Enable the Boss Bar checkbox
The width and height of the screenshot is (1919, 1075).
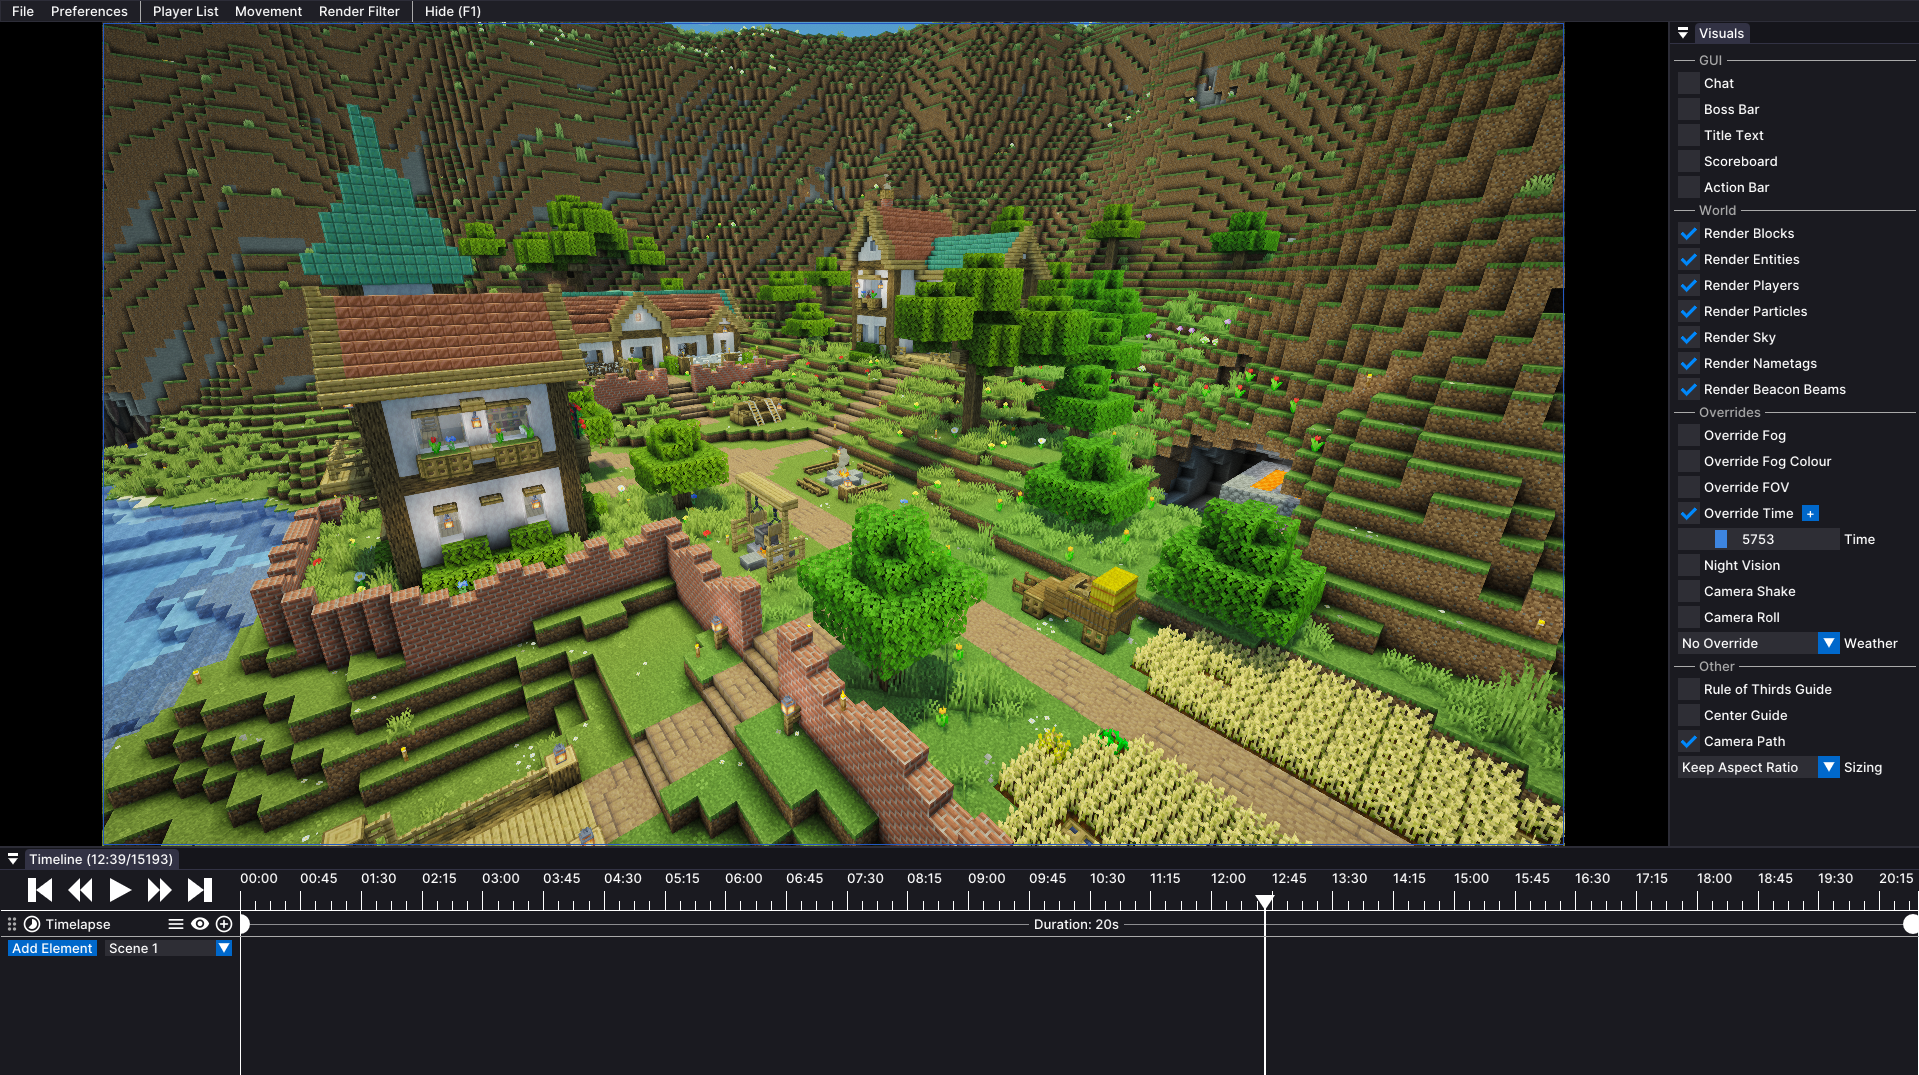1689,109
